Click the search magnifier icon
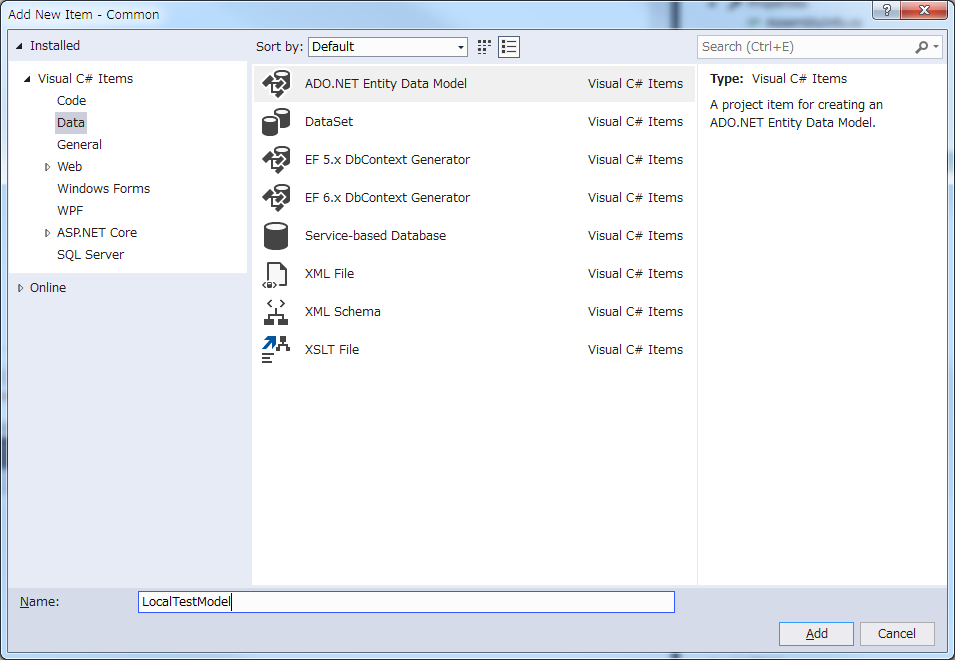Screen dimensions: 955x660 922,47
